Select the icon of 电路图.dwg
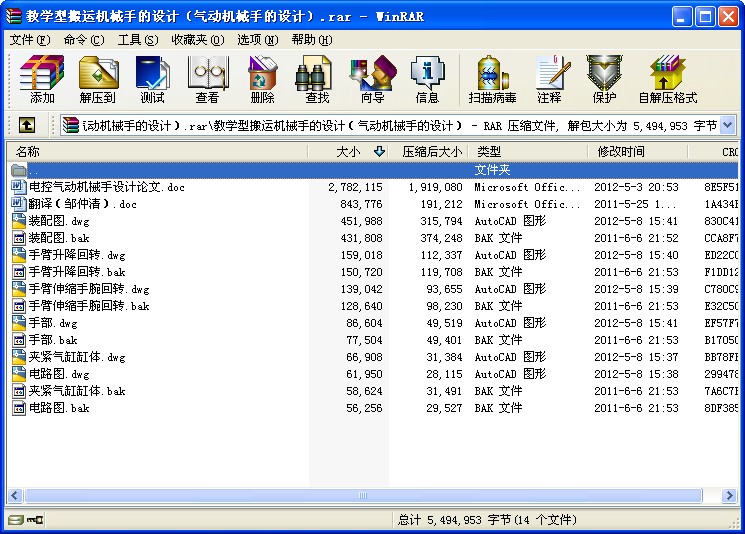745x534 pixels. pyautogui.click(x=19, y=374)
